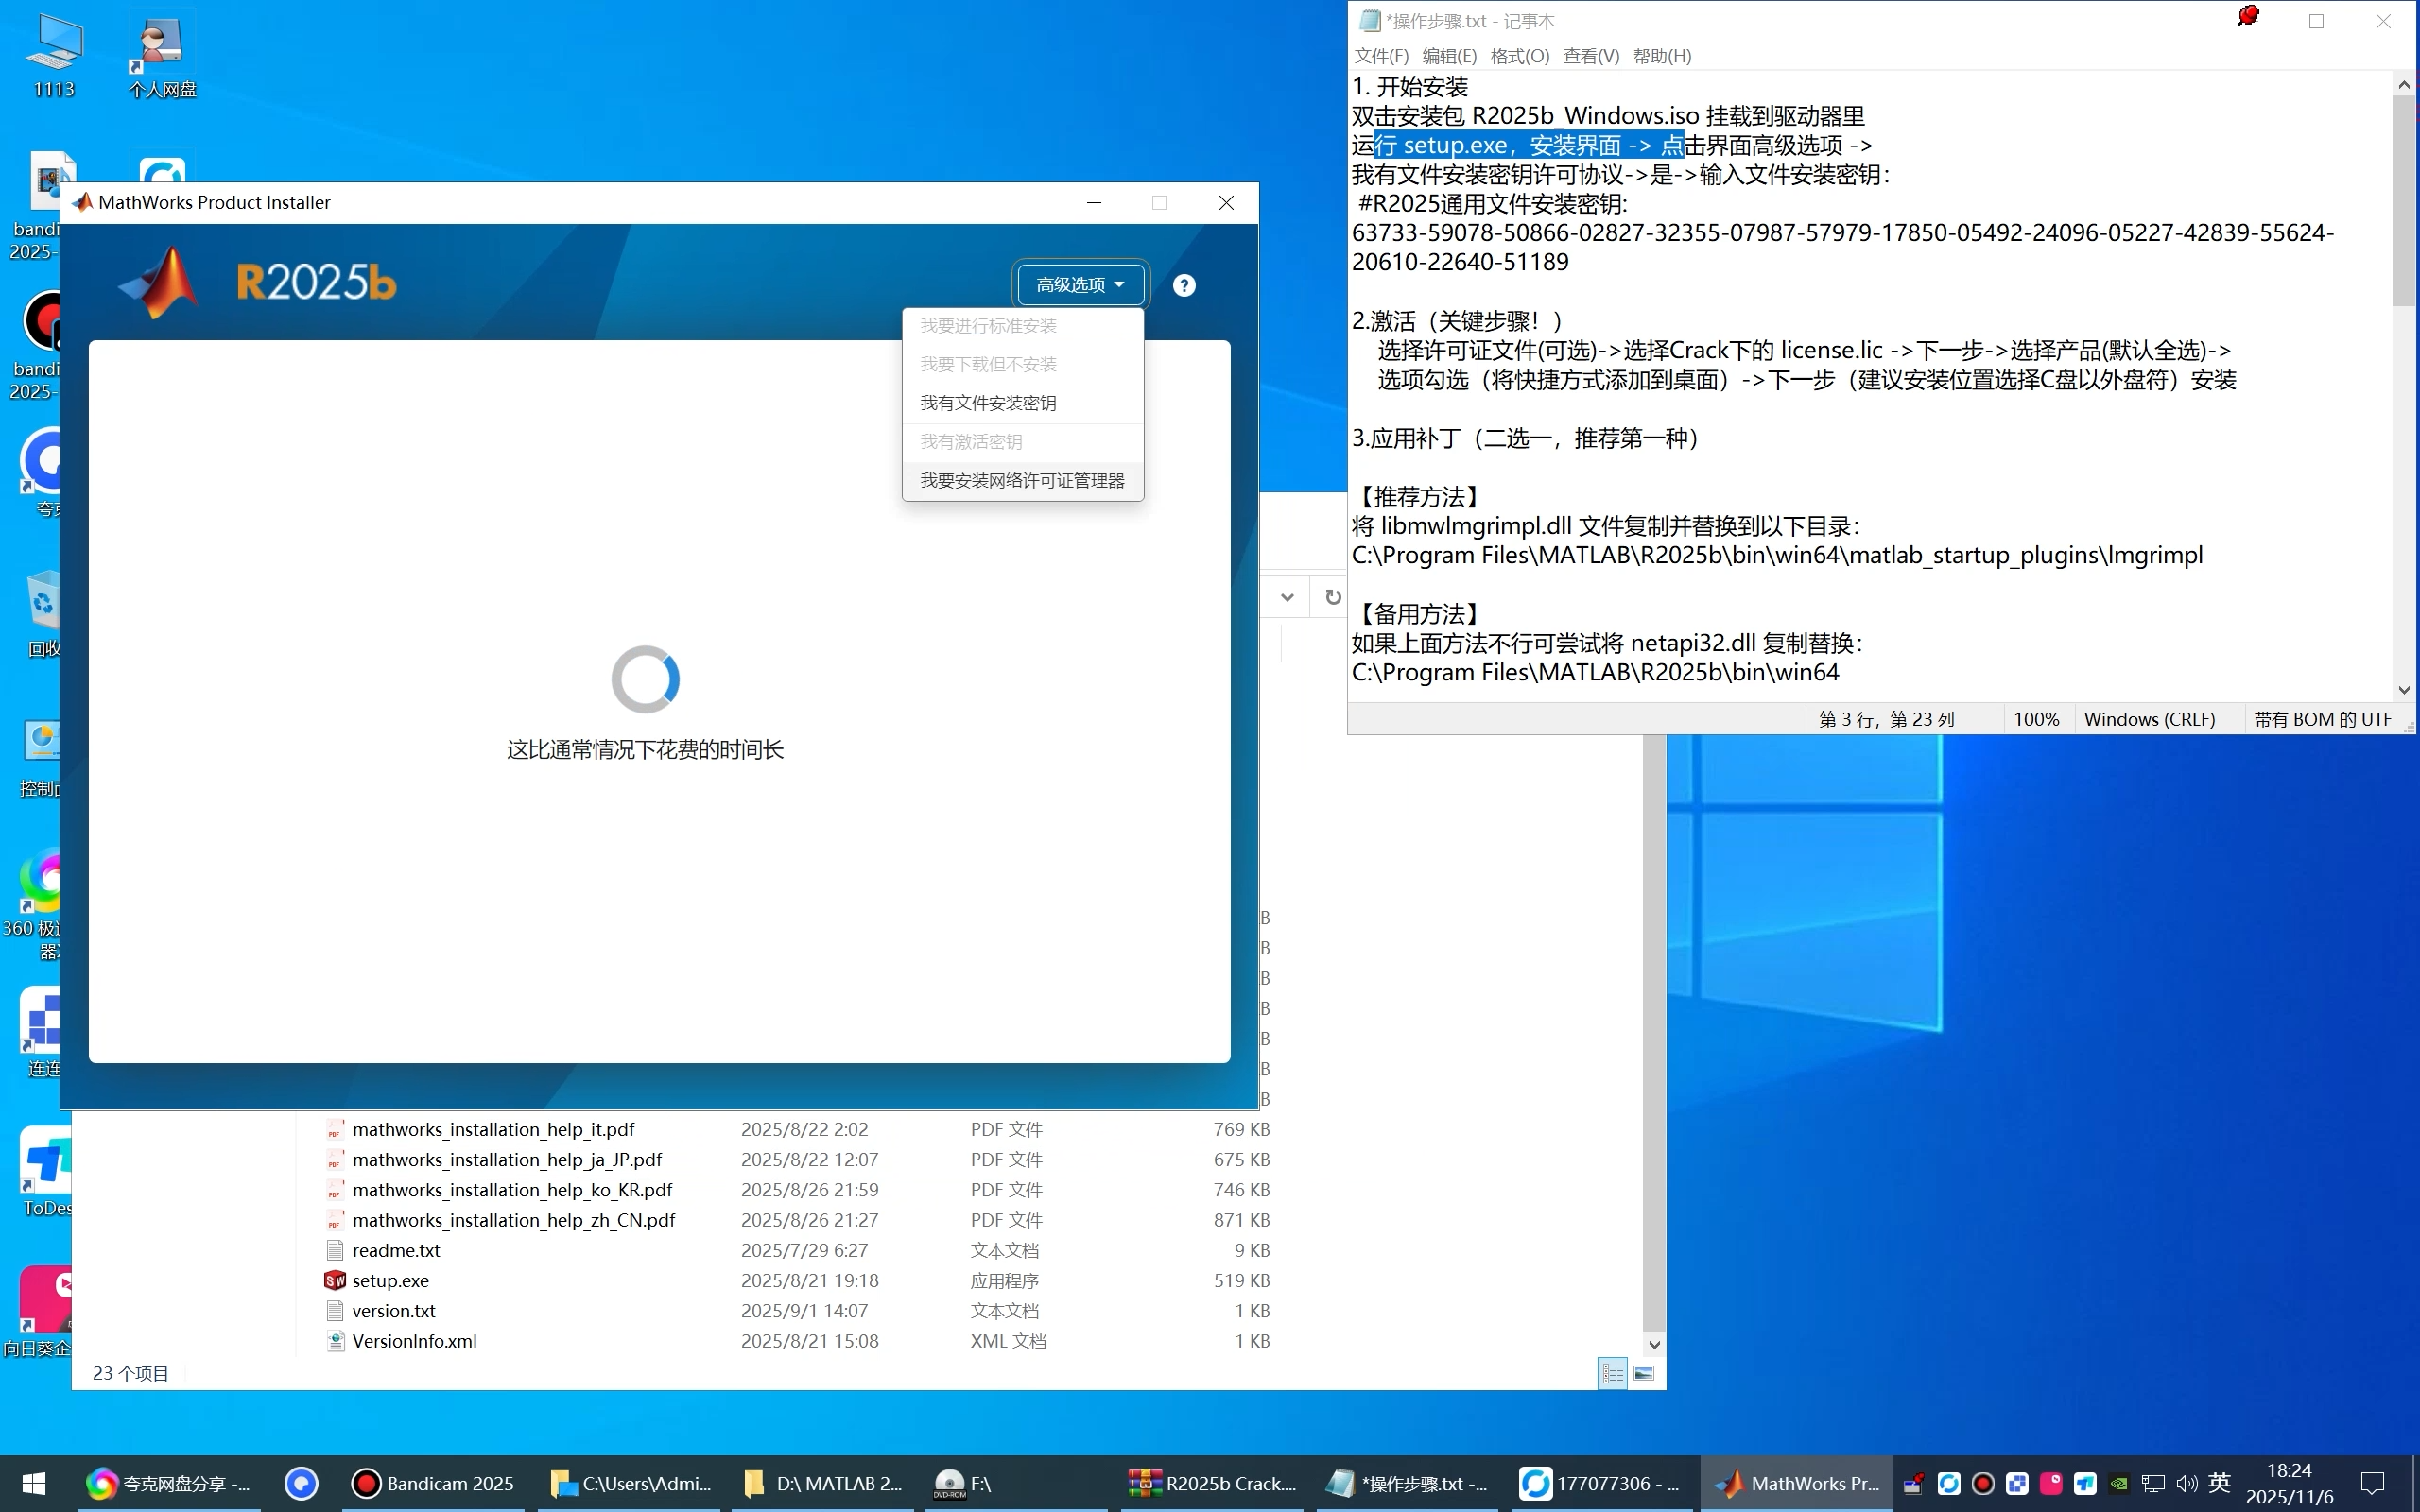Expand the address bar history chevron
2420x1512 pixels.
pos(1287,597)
